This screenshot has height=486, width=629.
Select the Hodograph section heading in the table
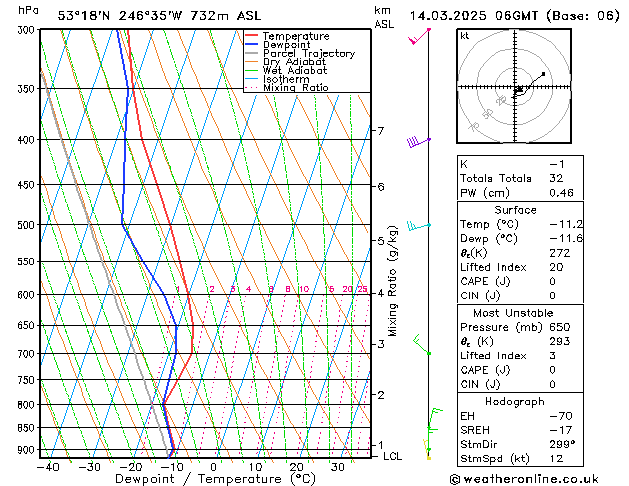pyautogui.click(x=515, y=401)
